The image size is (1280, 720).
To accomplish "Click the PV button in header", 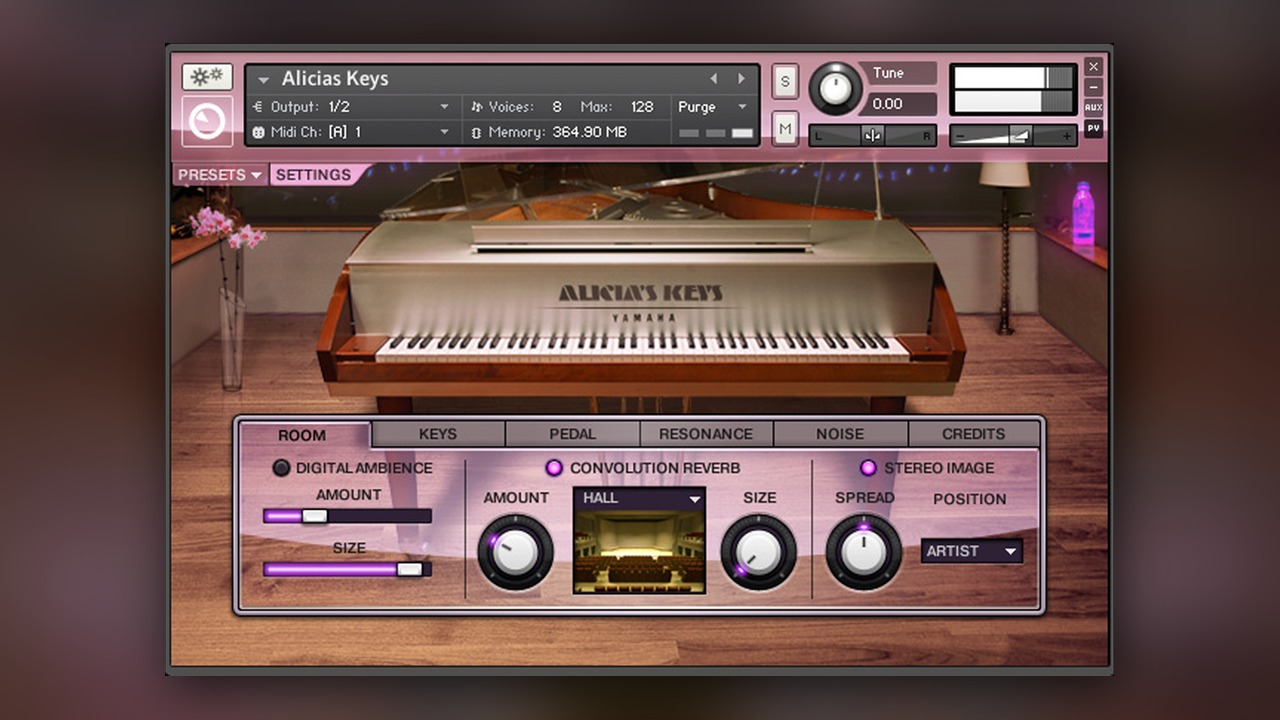I will tap(1093, 128).
